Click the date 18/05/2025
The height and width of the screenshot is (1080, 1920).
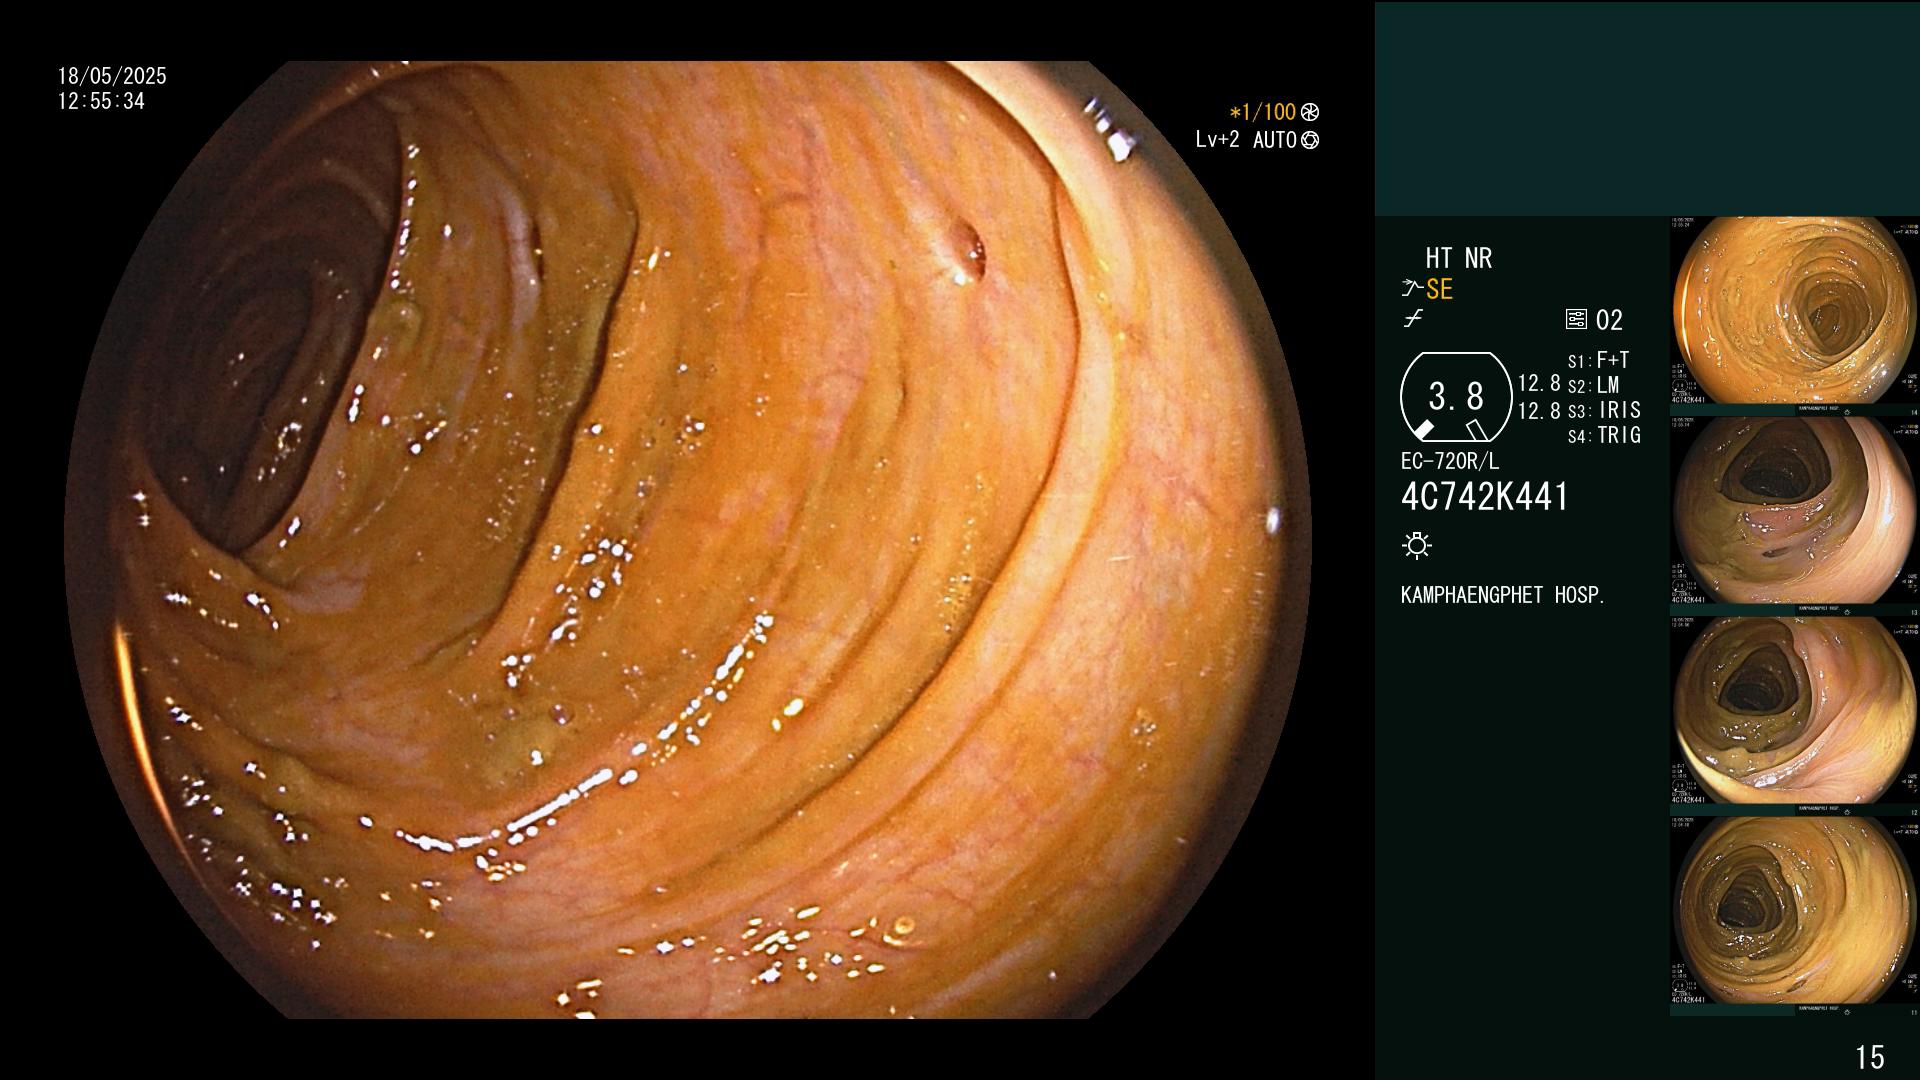112,76
